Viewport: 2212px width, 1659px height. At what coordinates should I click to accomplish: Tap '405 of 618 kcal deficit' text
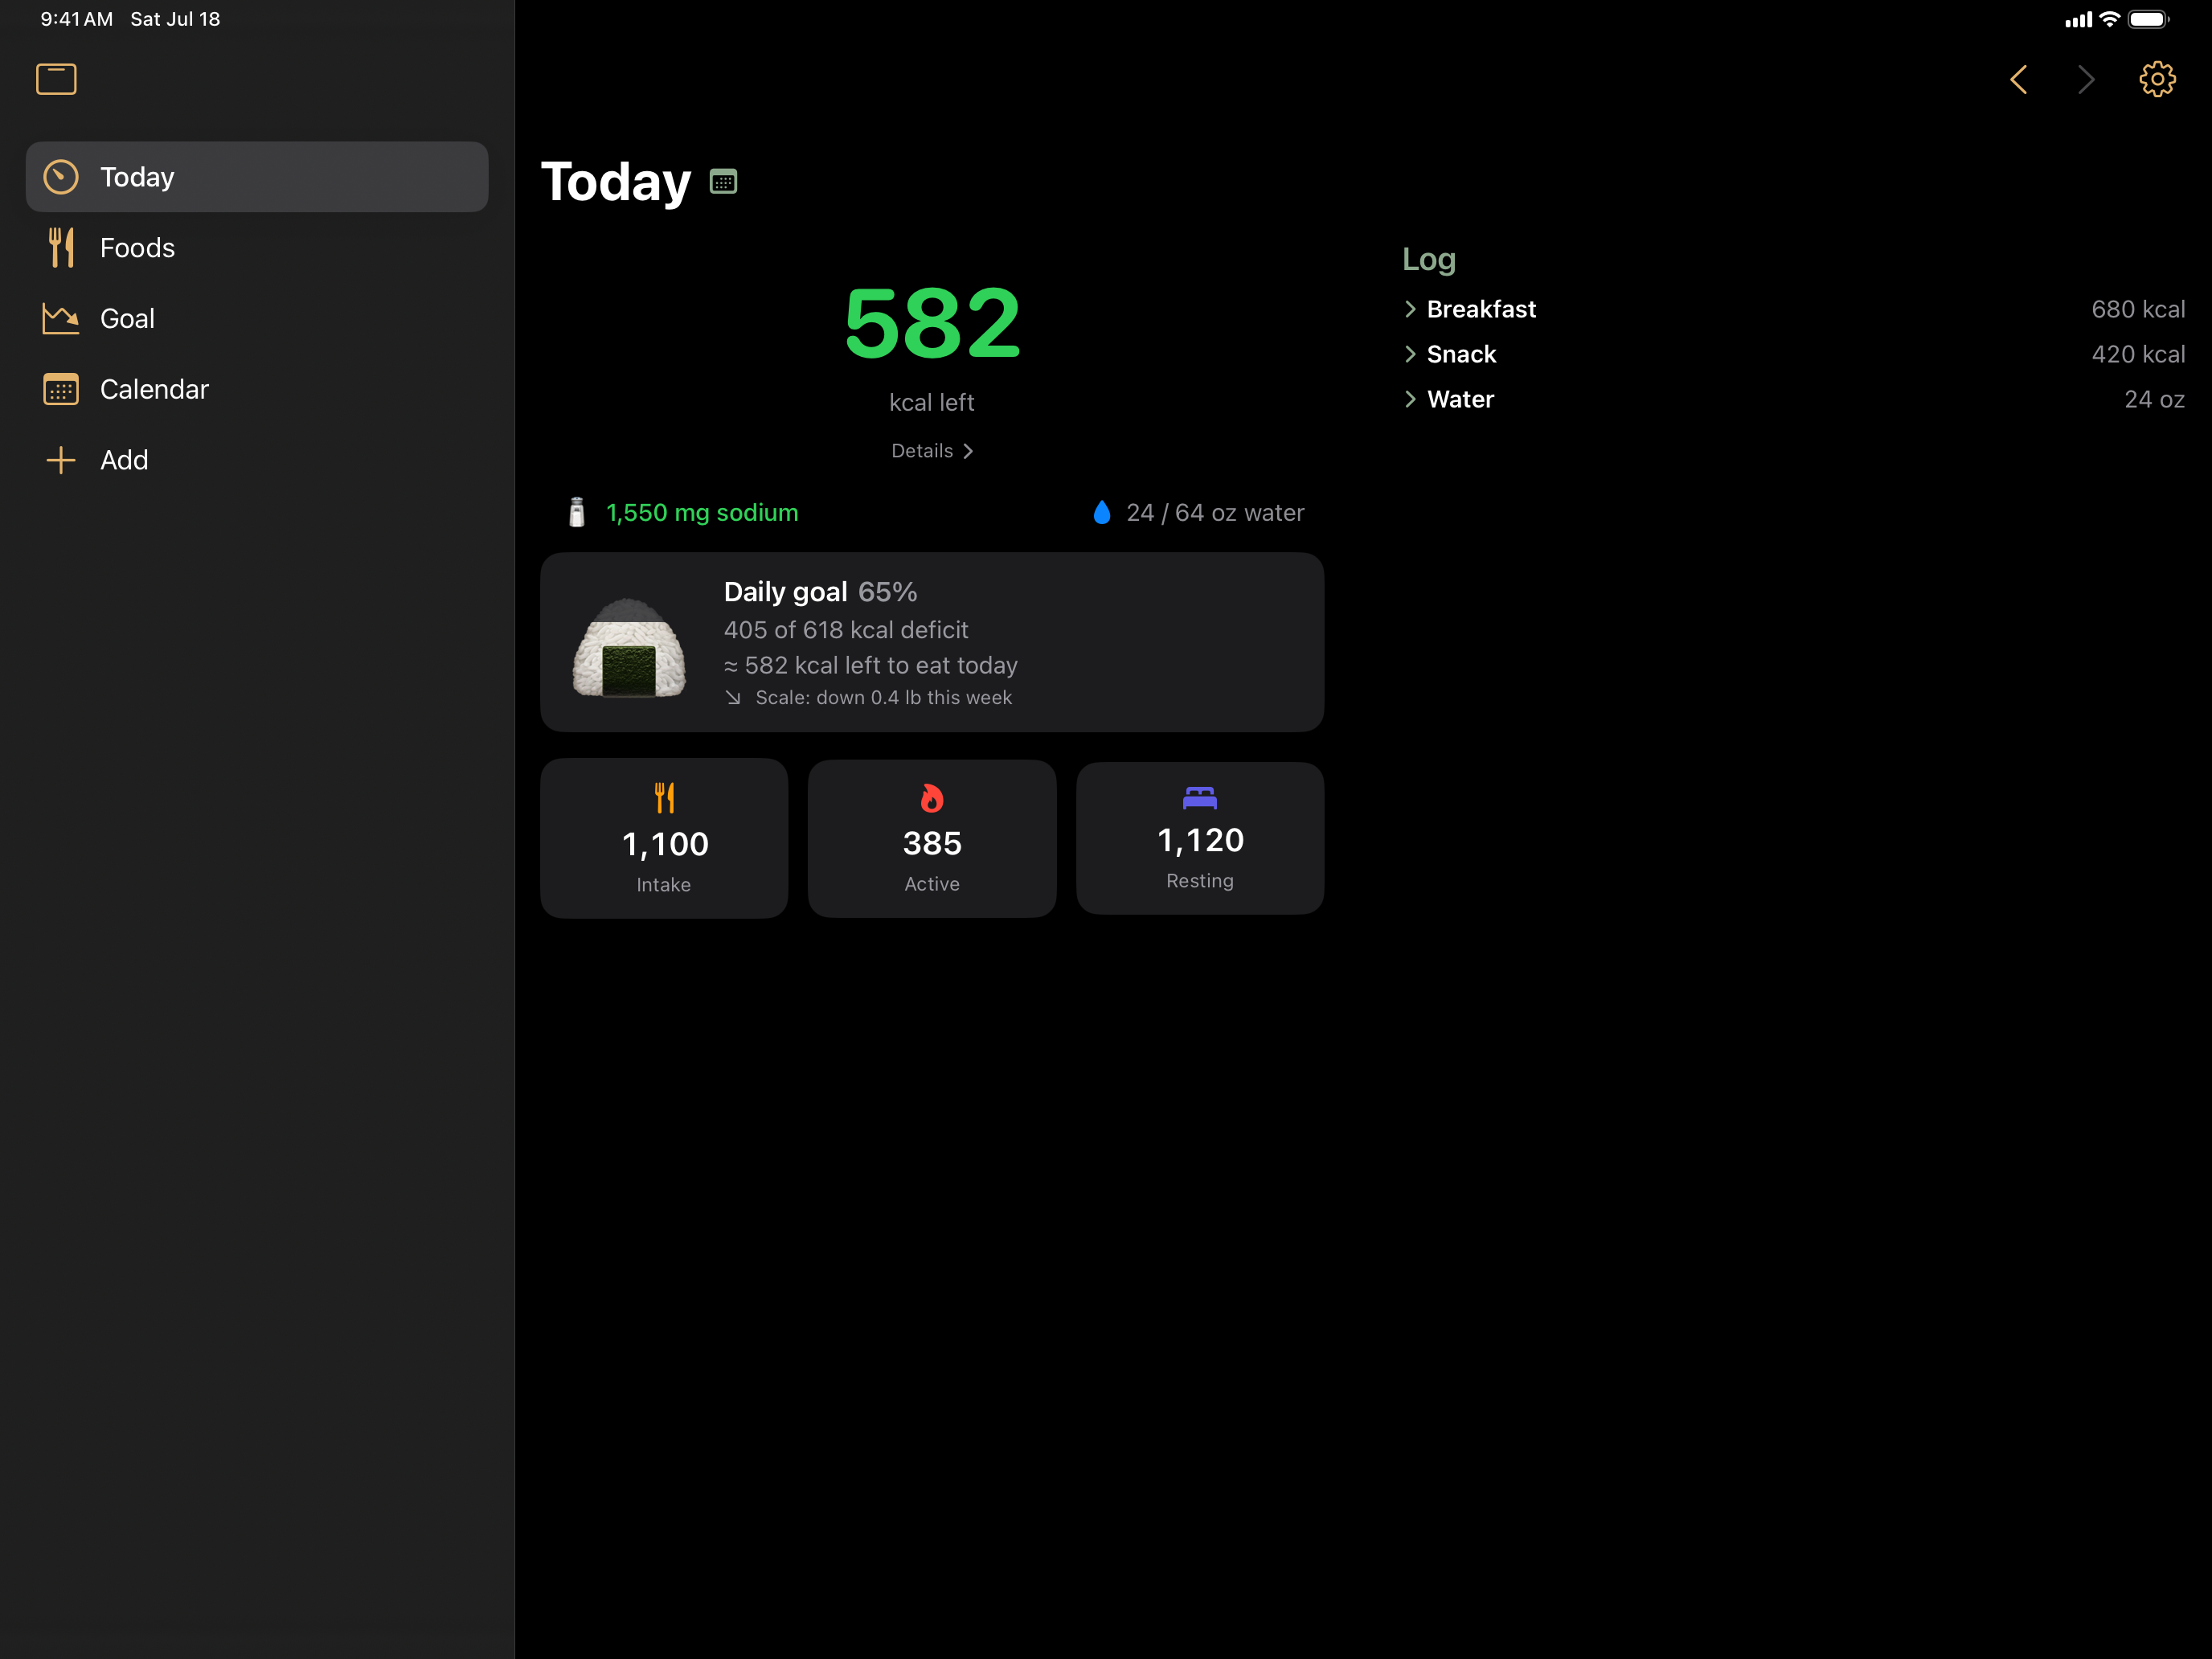coord(846,630)
